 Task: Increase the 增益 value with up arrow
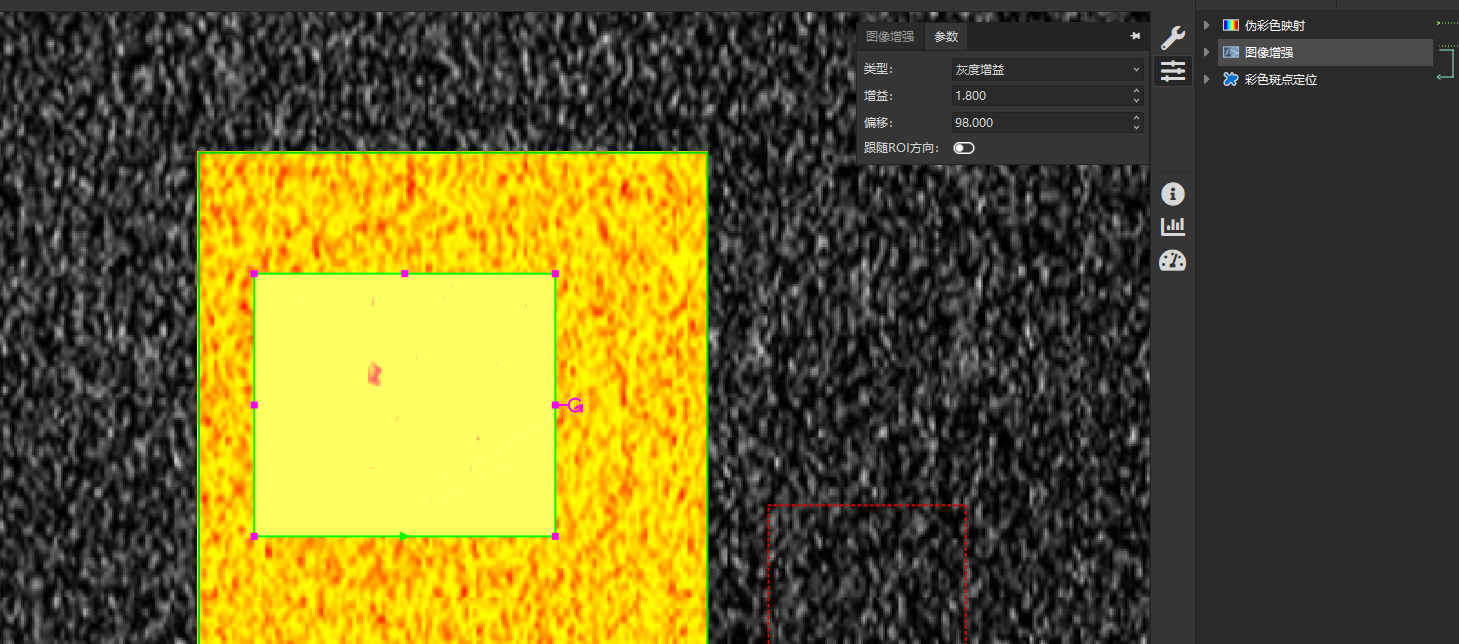(1136, 91)
